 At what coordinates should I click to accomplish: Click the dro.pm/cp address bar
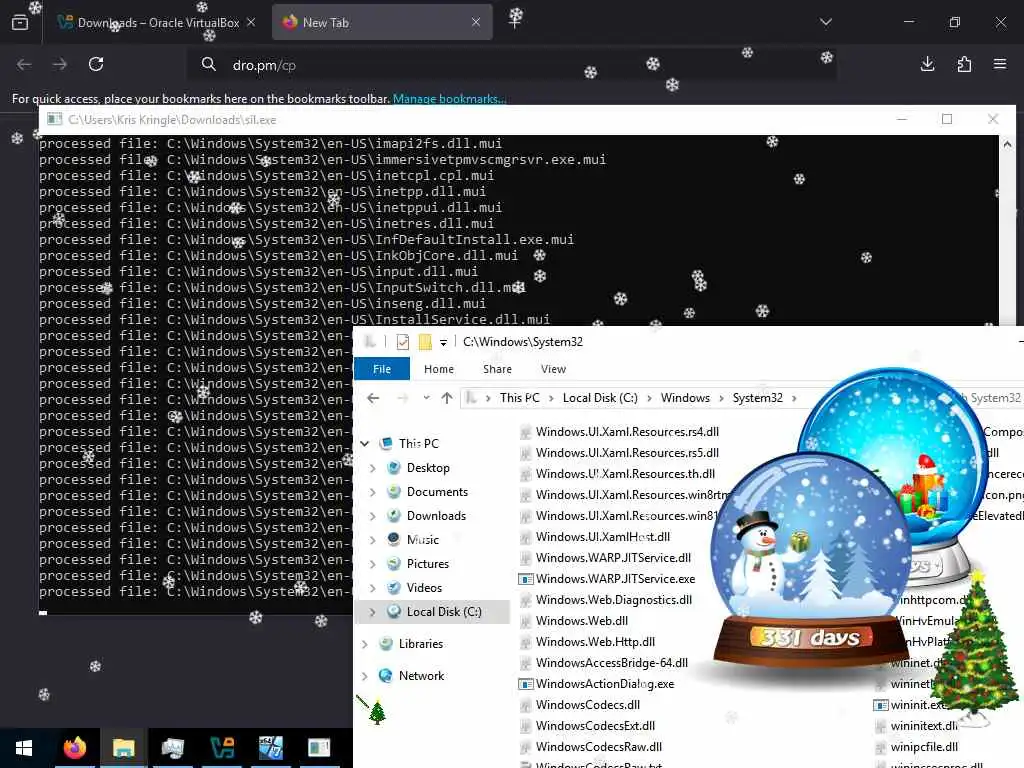511,65
